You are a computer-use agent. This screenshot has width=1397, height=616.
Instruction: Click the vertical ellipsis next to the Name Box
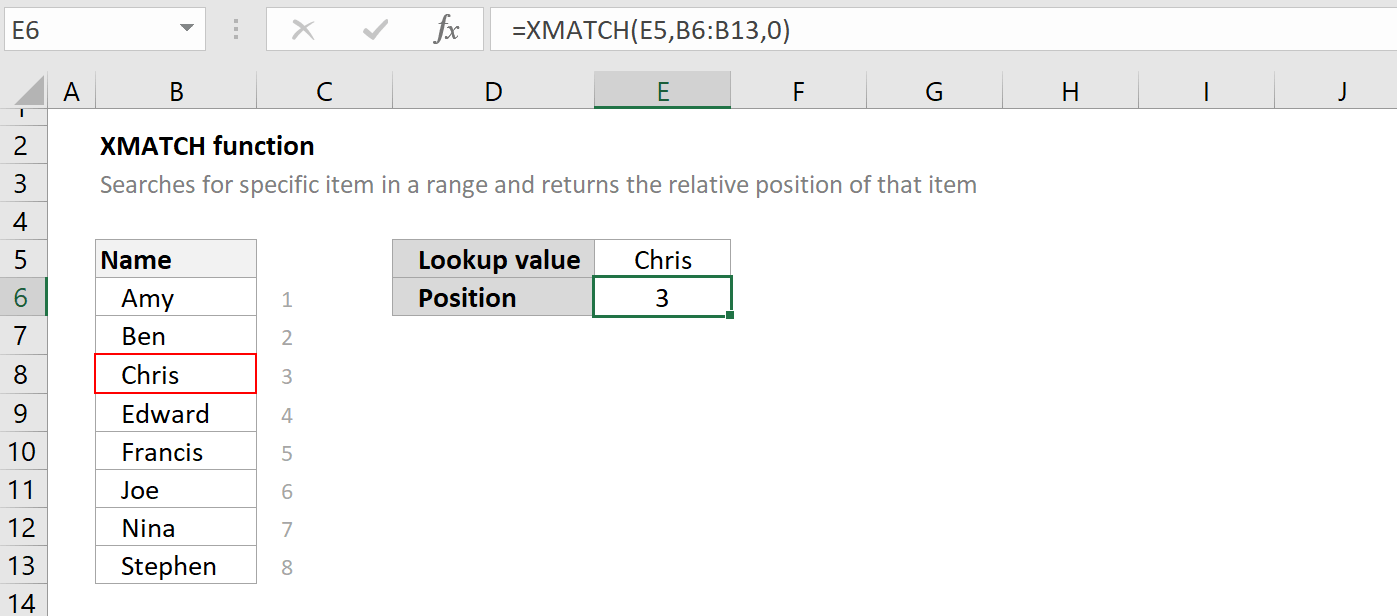tap(236, 28)
